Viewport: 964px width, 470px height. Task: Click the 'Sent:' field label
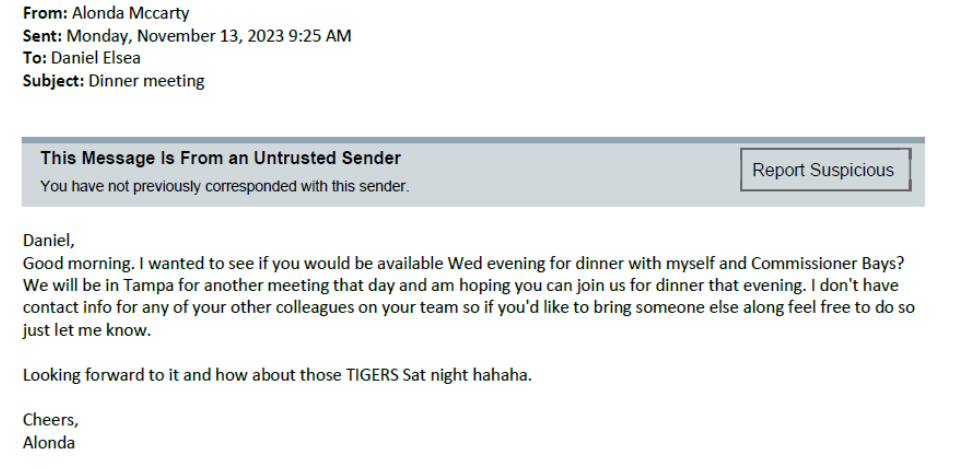pyautogui.click(x=42, y=36)
